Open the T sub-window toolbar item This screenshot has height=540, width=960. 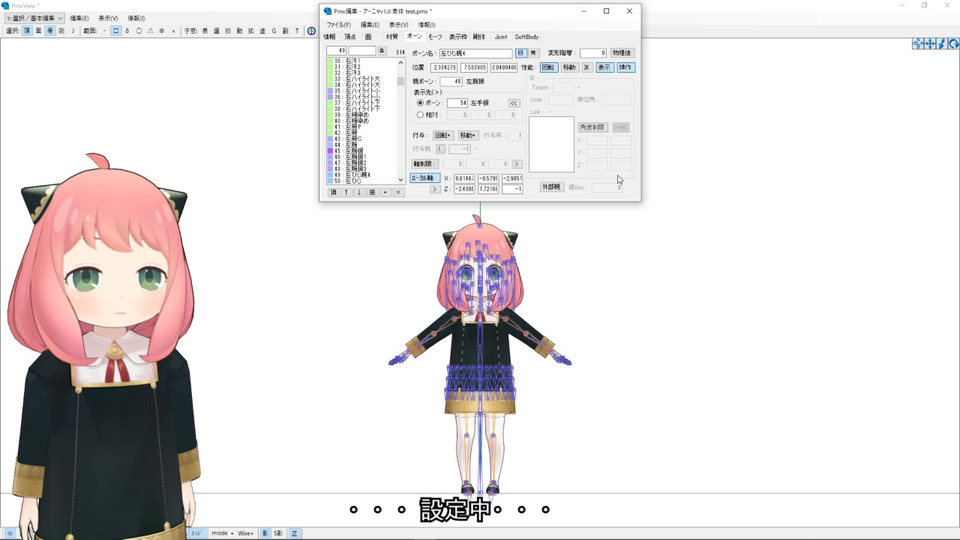tap(297, 31)
